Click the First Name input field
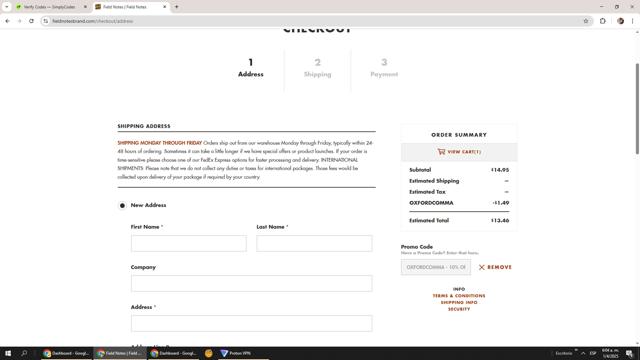Viewport: 640px width, 360px height. (189, 243)
